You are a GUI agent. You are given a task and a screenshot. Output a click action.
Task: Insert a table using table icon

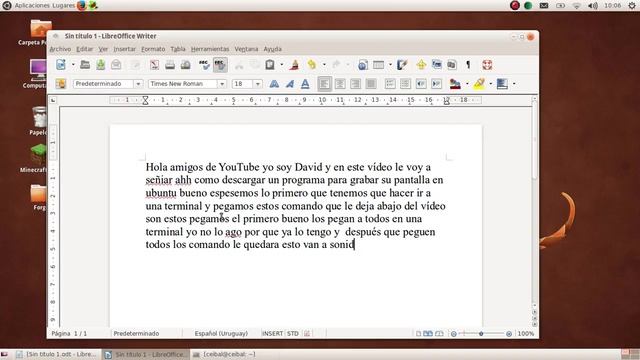378,64
